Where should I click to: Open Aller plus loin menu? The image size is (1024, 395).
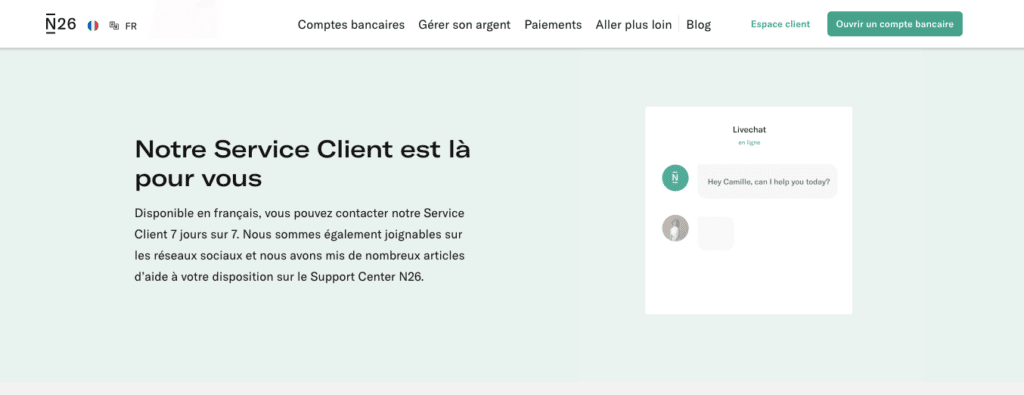tap(633, 25)
